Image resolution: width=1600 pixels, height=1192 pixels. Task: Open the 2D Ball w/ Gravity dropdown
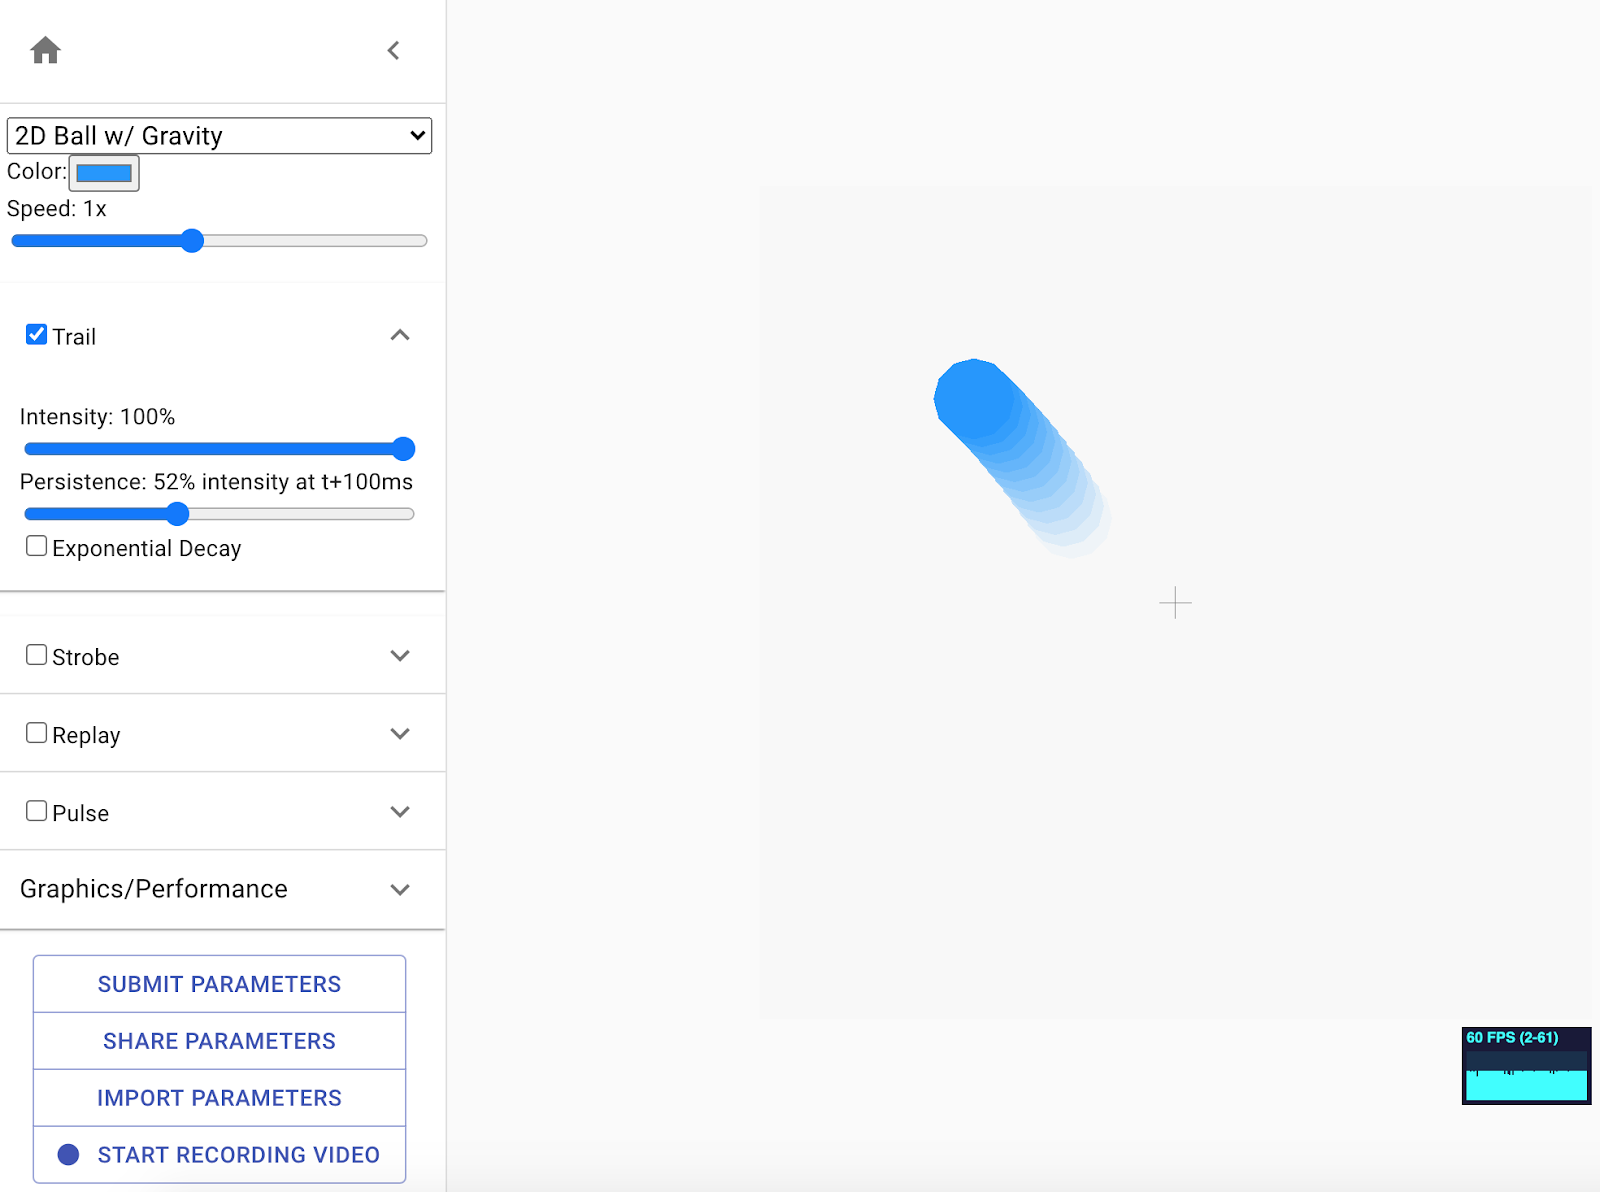[219, 136]
